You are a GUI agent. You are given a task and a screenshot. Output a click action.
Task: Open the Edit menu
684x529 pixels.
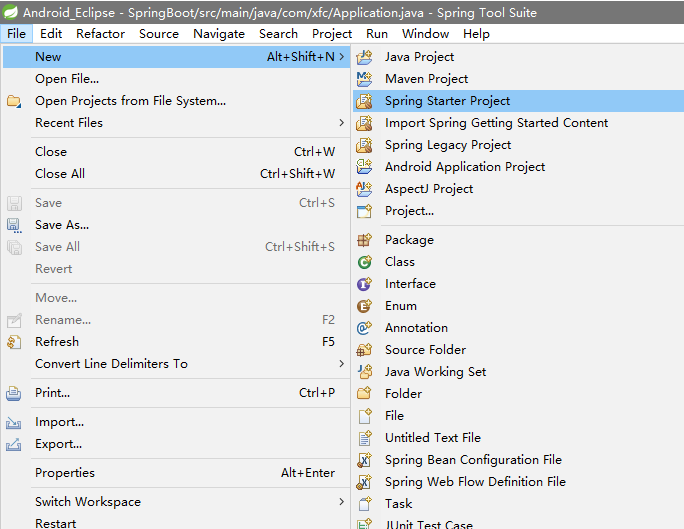point(51,34)
